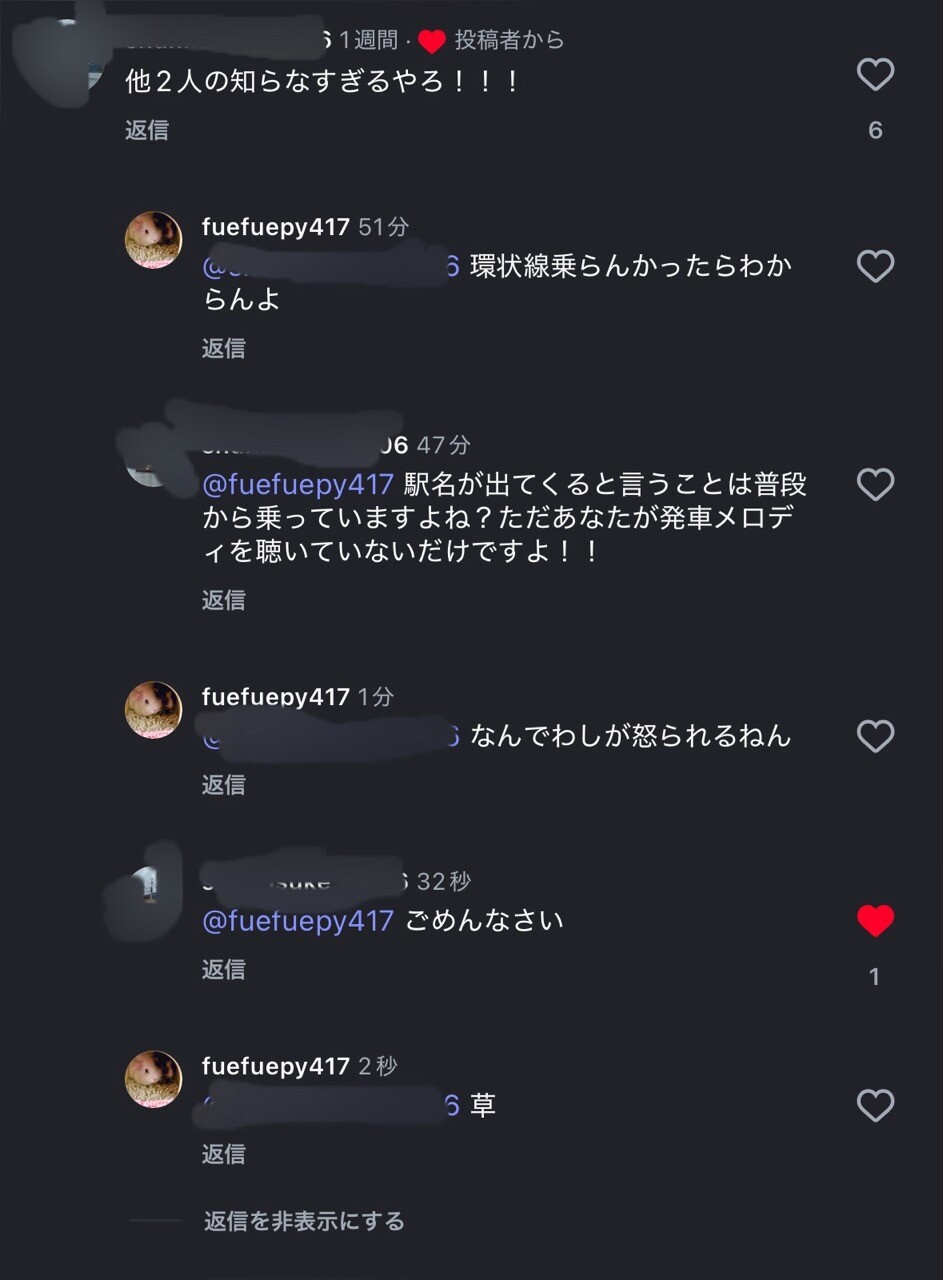Like the 草 comment
Image resolution: width=943 pixels, height=1280 pixels.
click(x=875, y=1105)
